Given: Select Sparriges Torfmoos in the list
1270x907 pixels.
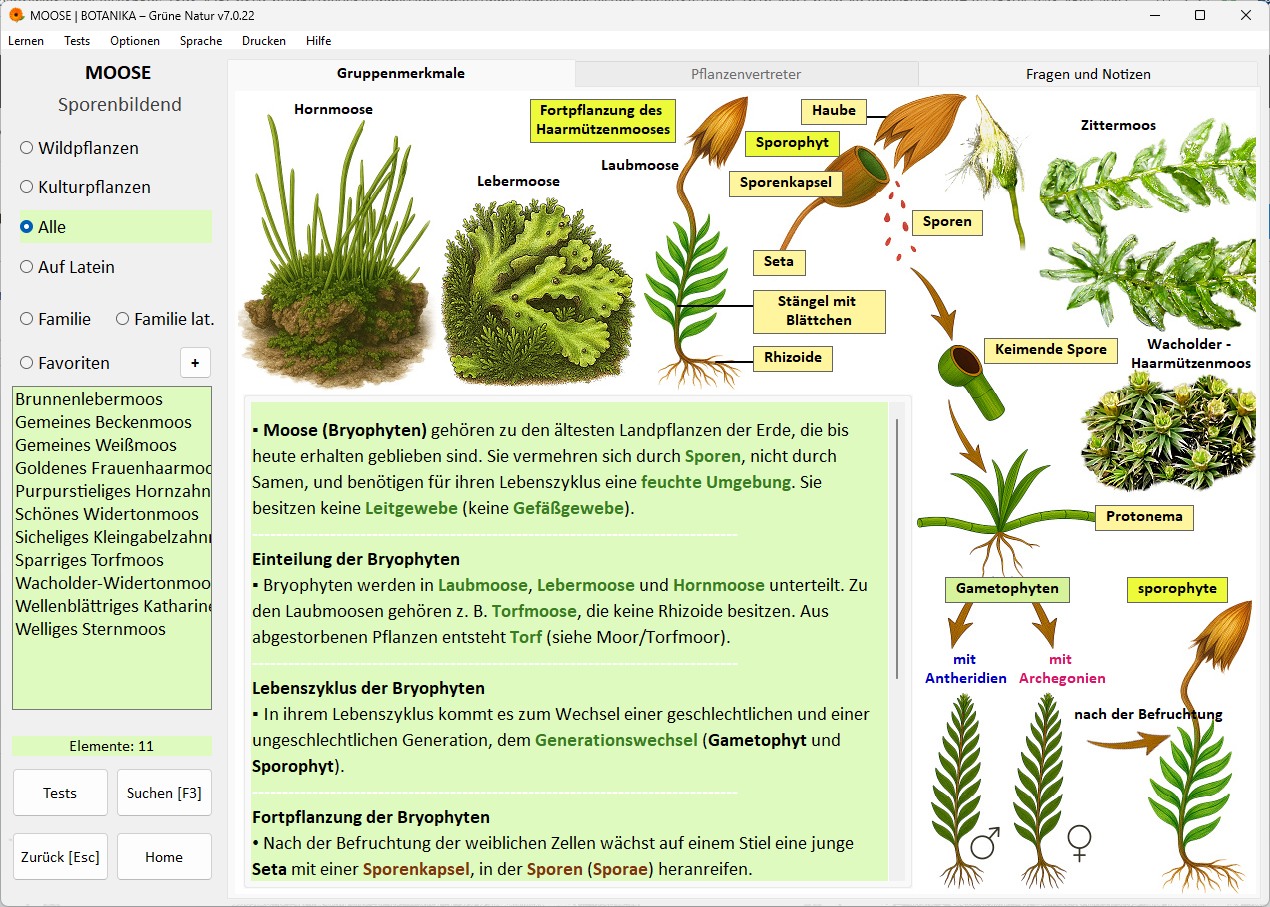Looking at the screenshot, I should pyautogui.click(x=112, y=560).
